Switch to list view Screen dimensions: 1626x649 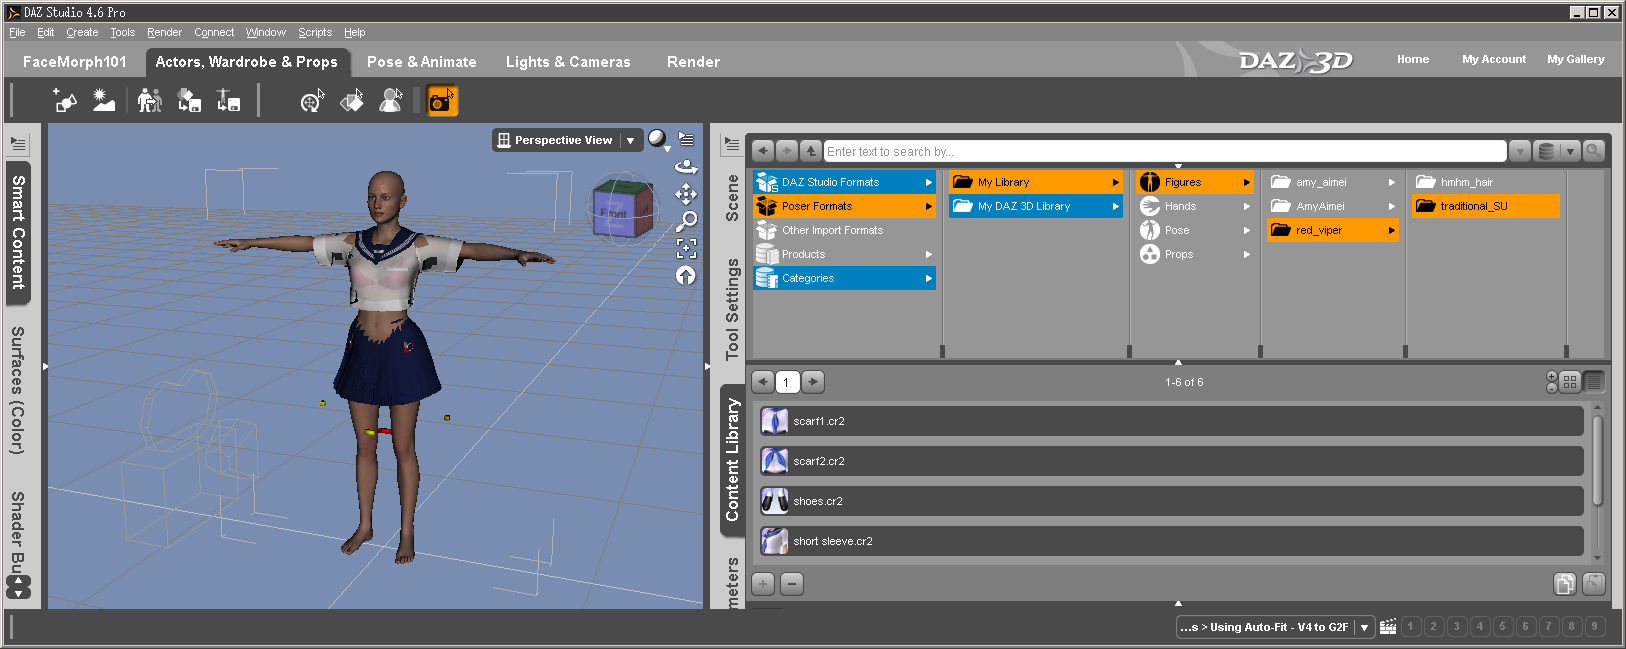click(1594, 381)
